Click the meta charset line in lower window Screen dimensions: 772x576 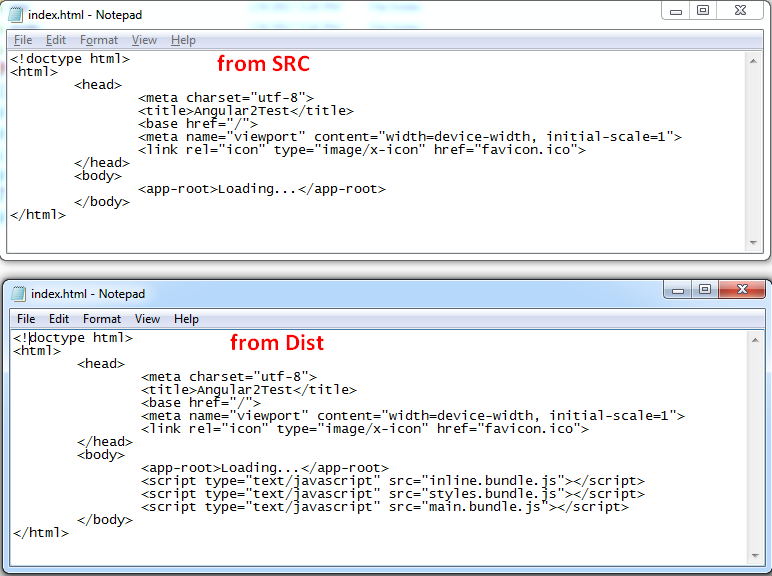coord(229,377)
